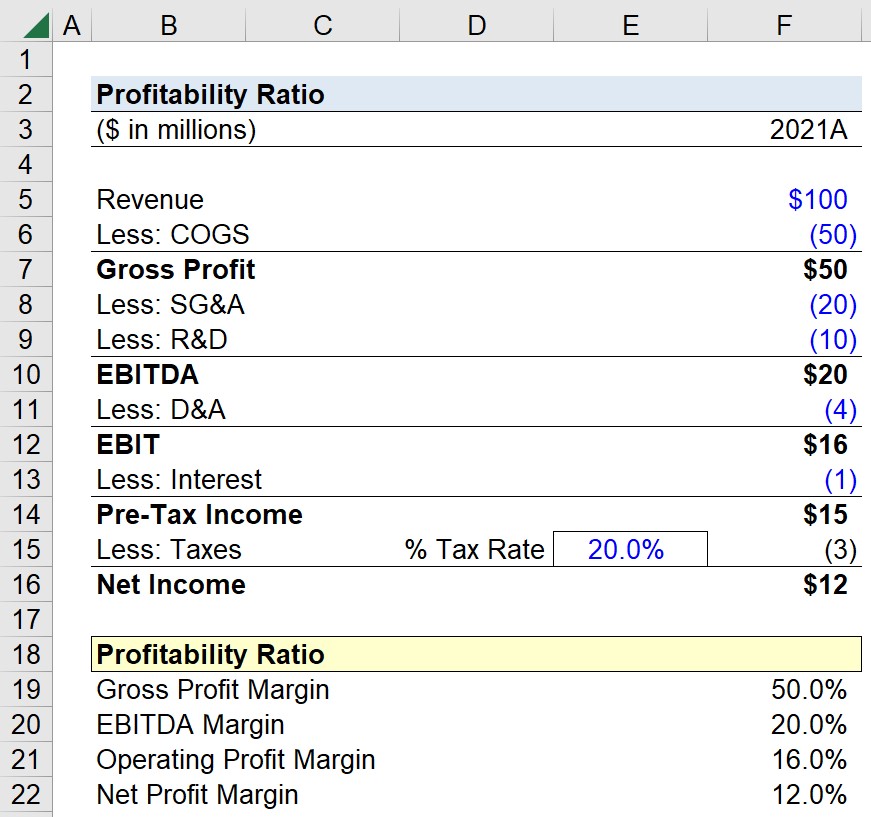Select the 'Revenue' label cell
This screenshot has width=871, height=817.
click(x=150, y=200)
